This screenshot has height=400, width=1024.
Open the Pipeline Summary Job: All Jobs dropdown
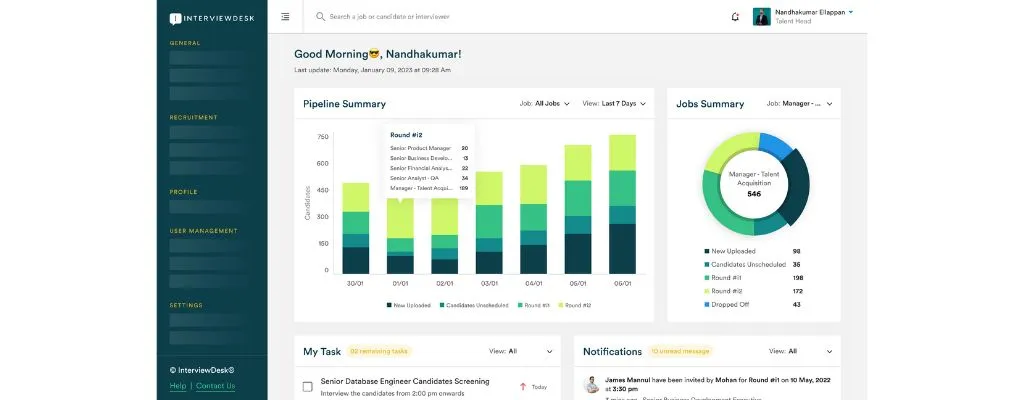pos(545,103)
